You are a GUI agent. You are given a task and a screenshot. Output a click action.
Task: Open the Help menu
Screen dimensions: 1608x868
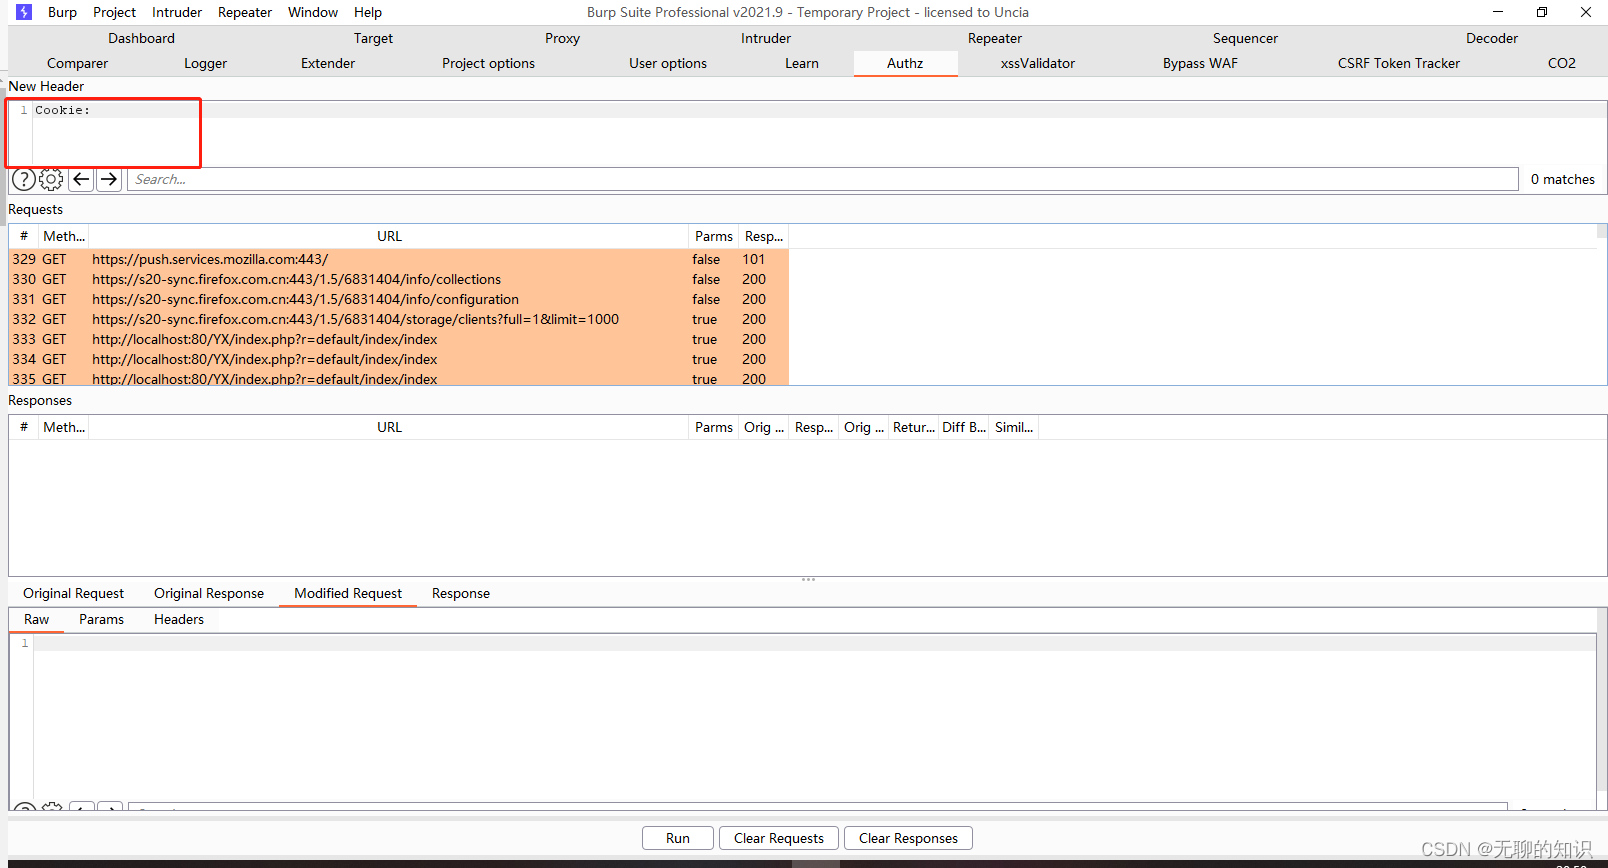click(368, 12)
